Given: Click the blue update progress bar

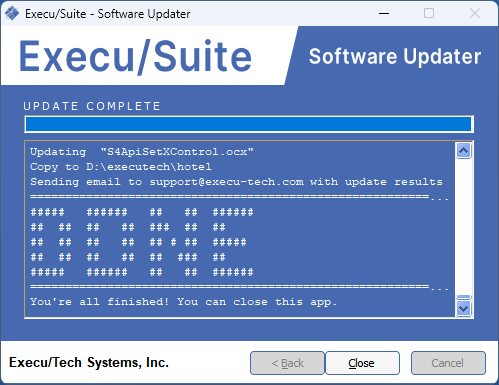Looking at the screenshot, I should tap(249, 124).
